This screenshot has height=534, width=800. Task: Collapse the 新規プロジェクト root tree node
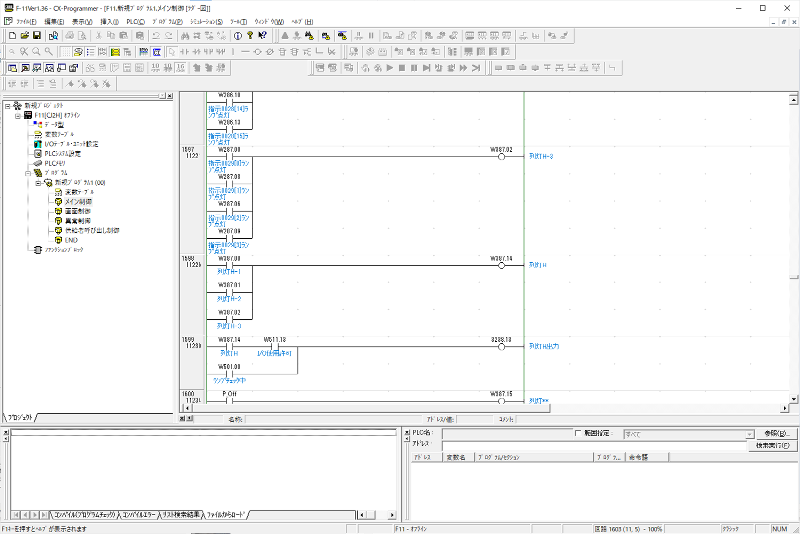point(7,105)
